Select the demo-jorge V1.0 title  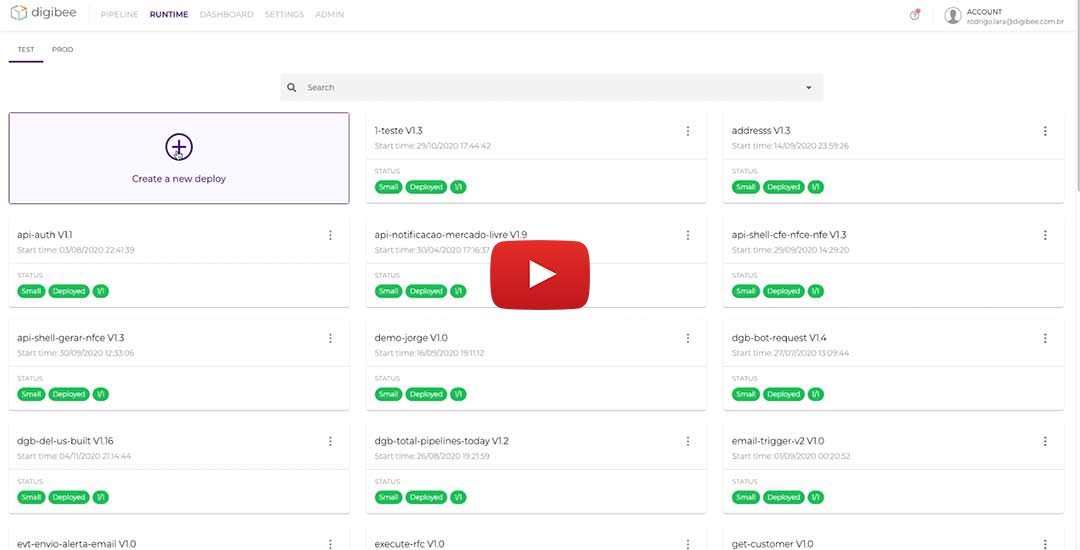411,338
